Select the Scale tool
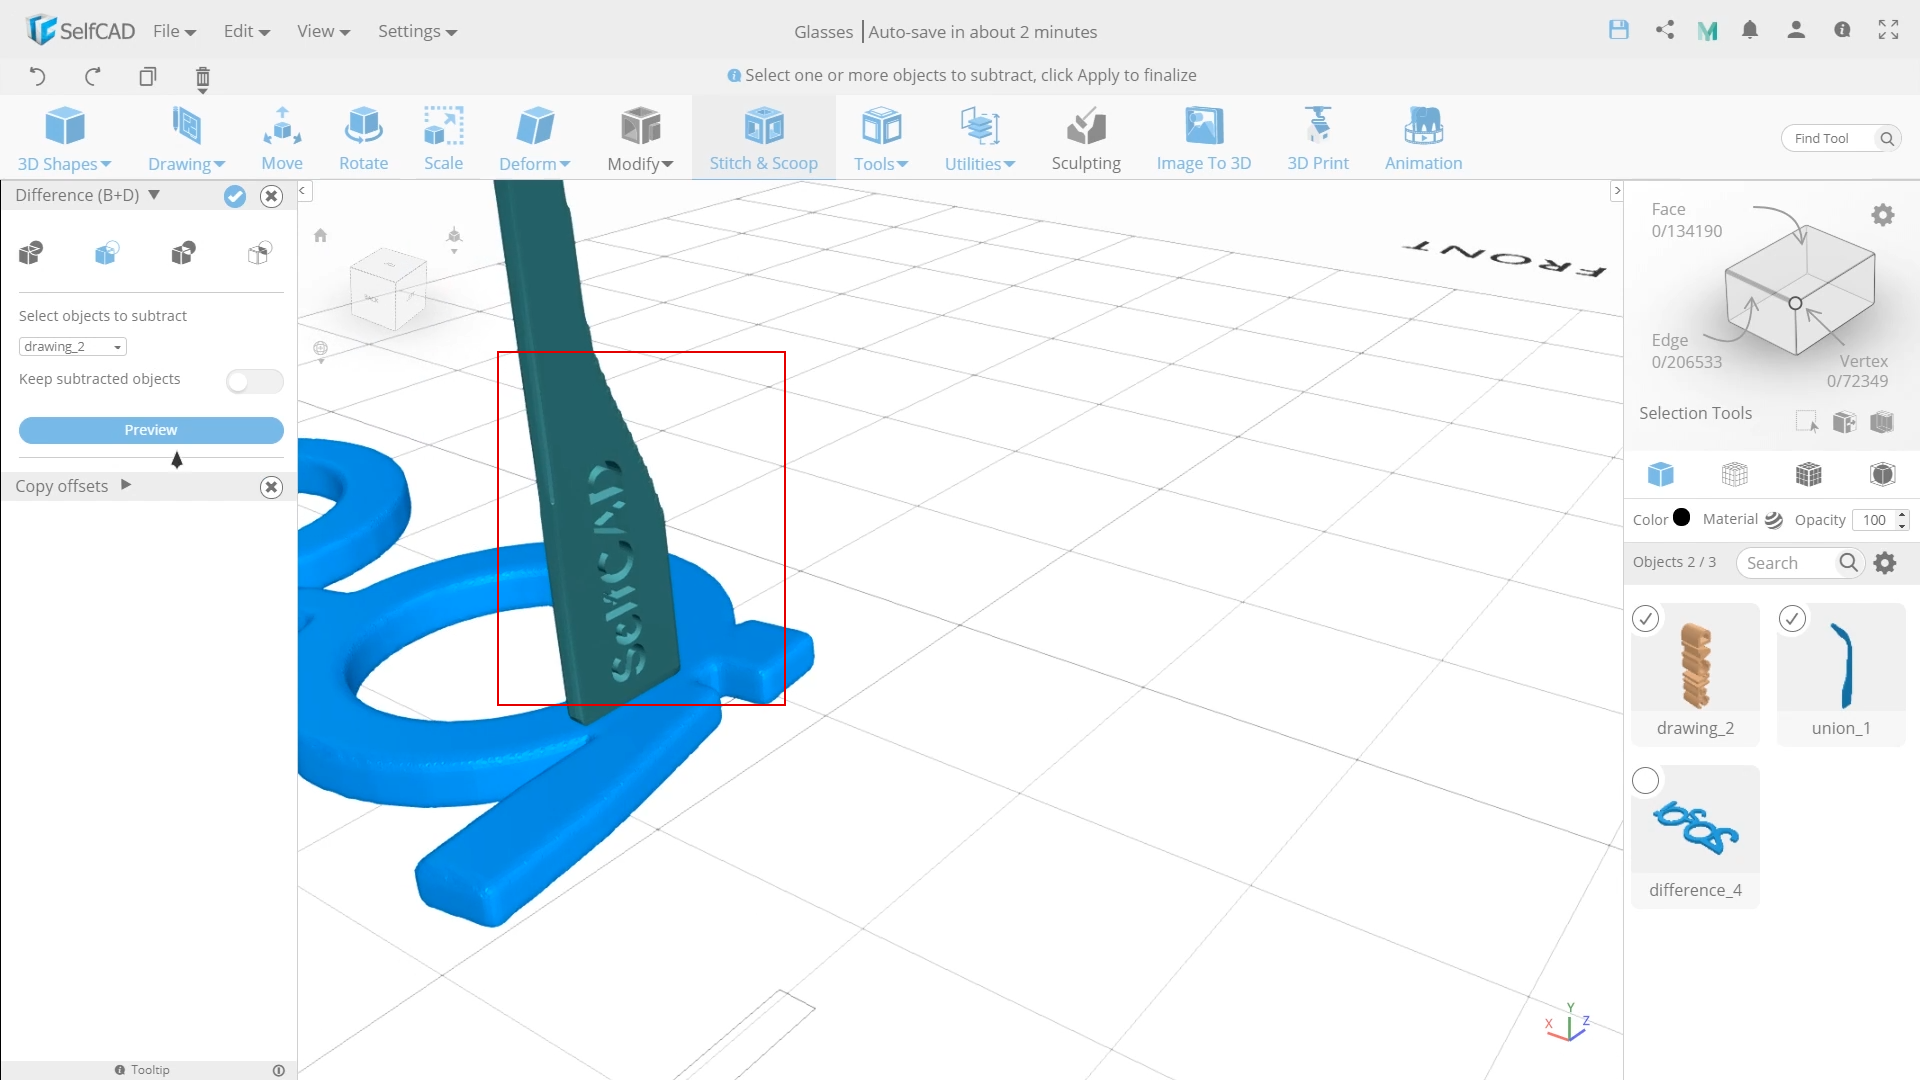1920x1080 pixels. pyautogui.click(x=443, y=139)
